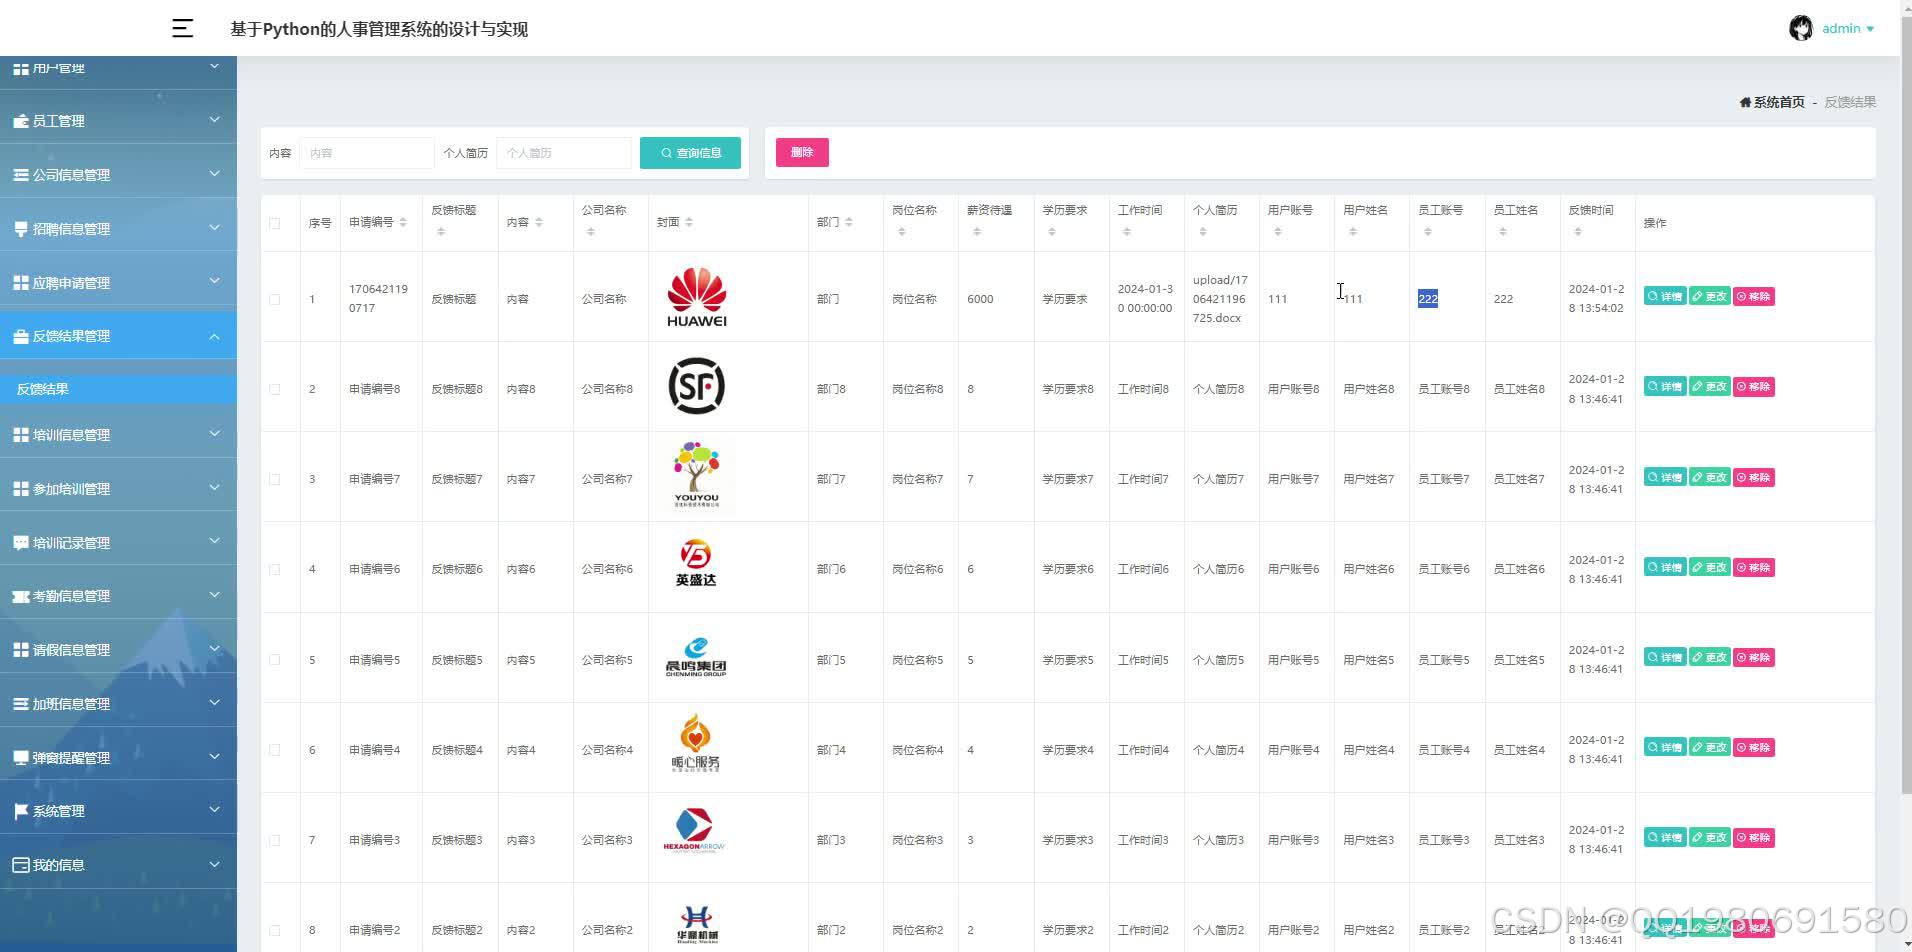
Task: Open 培训记录管理 menu
Action: (x=118, y=543)
